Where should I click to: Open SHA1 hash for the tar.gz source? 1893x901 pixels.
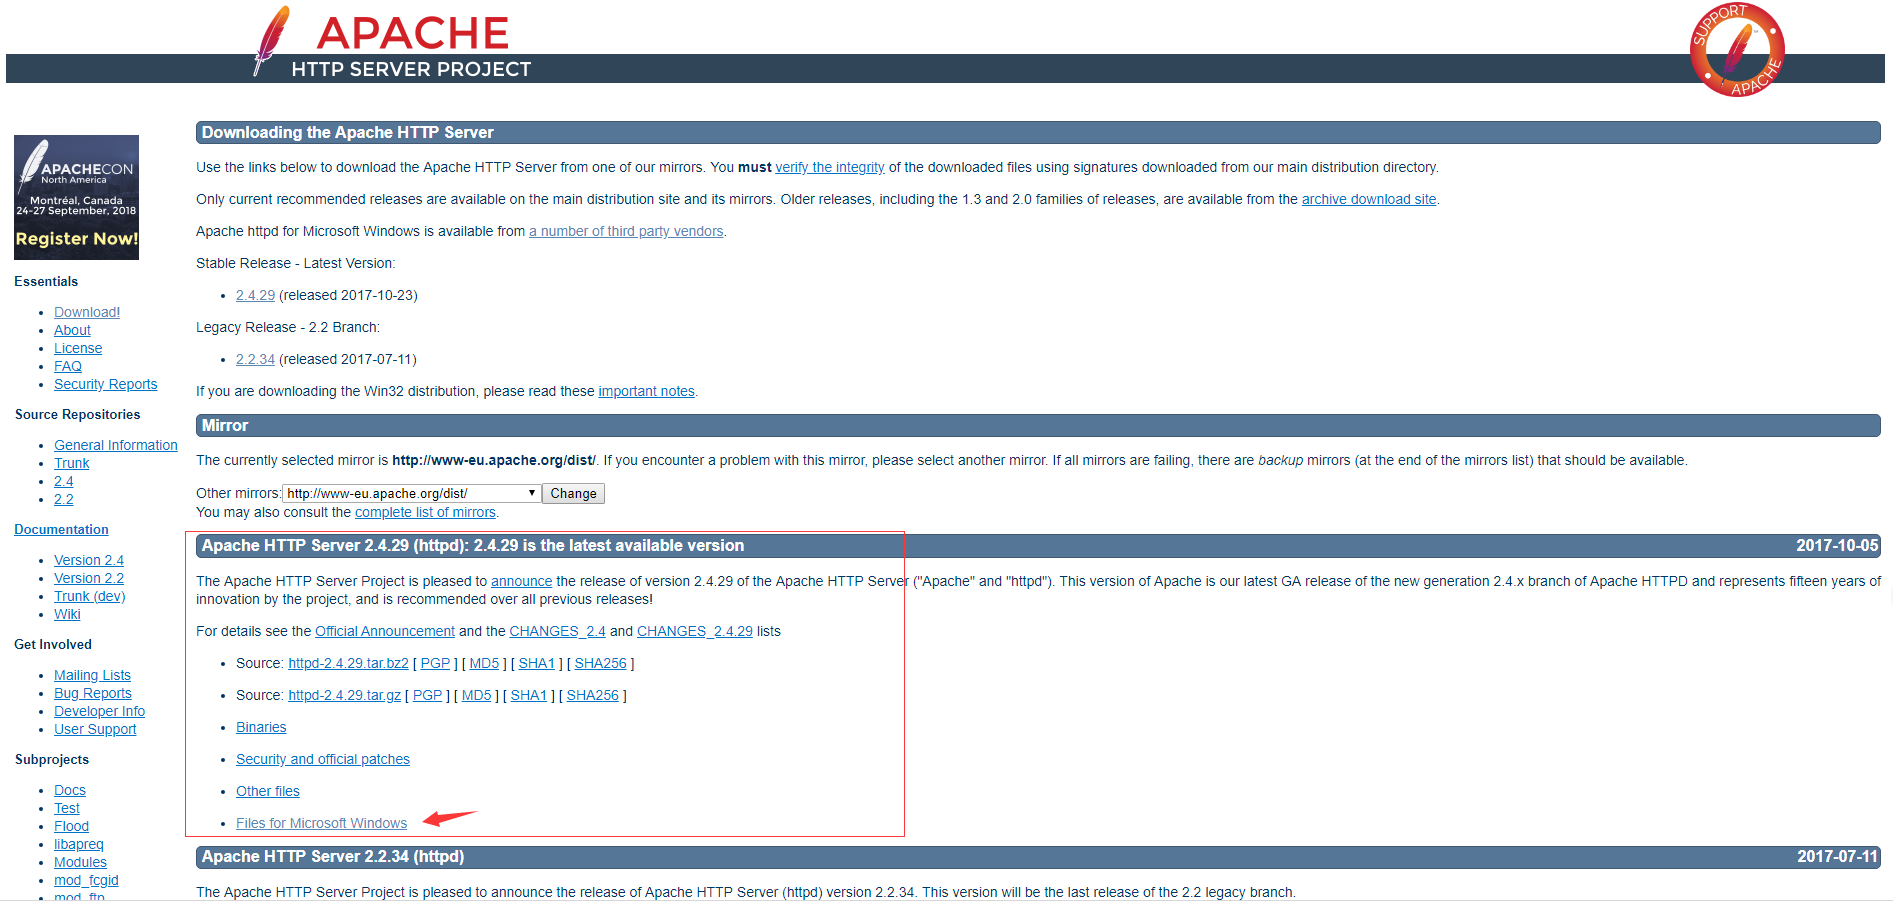coord(528,695)
